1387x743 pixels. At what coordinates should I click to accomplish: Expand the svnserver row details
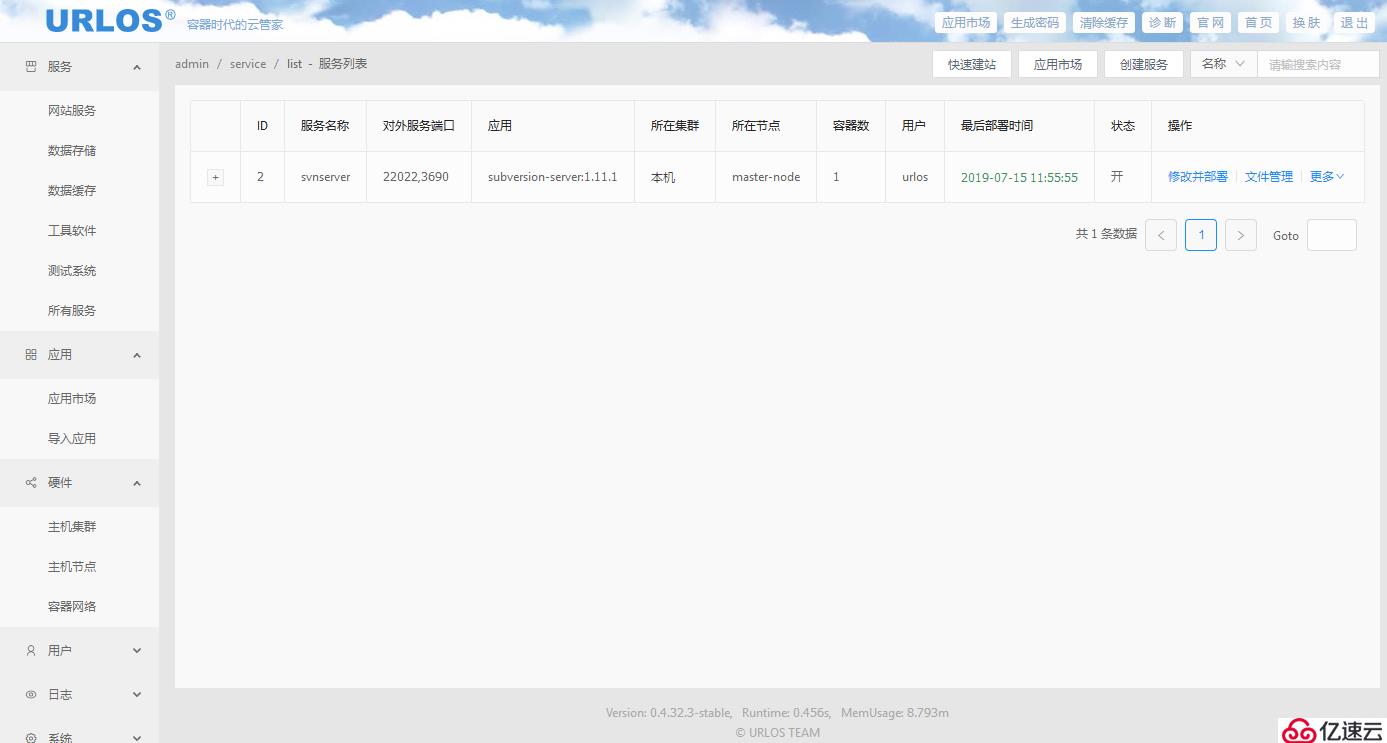215,177
